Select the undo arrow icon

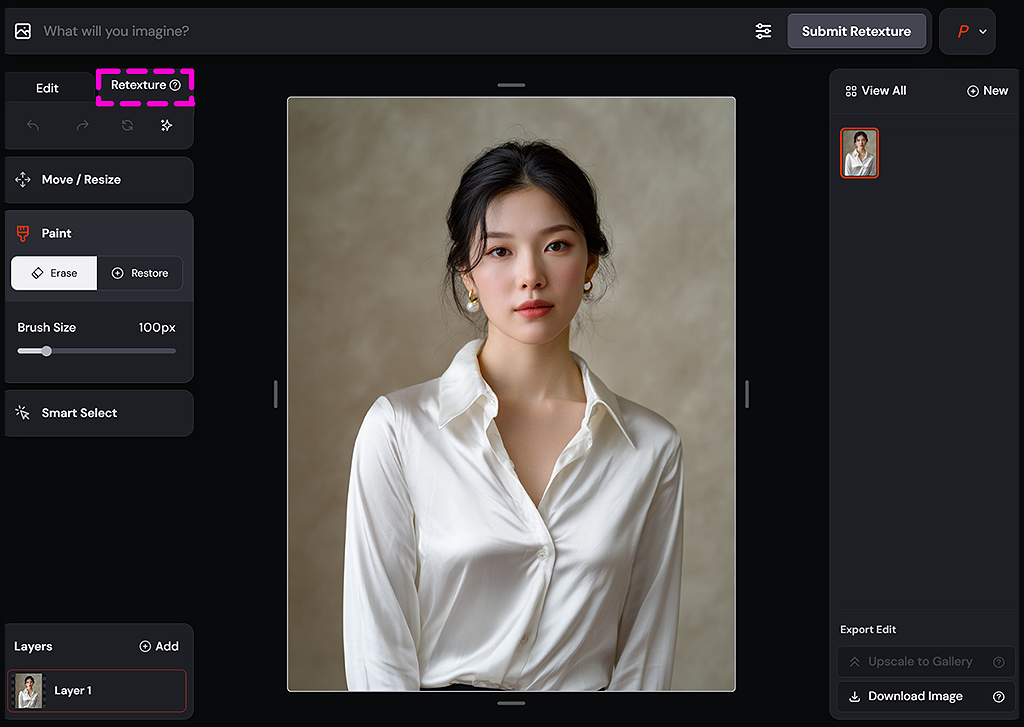(31, 124)
